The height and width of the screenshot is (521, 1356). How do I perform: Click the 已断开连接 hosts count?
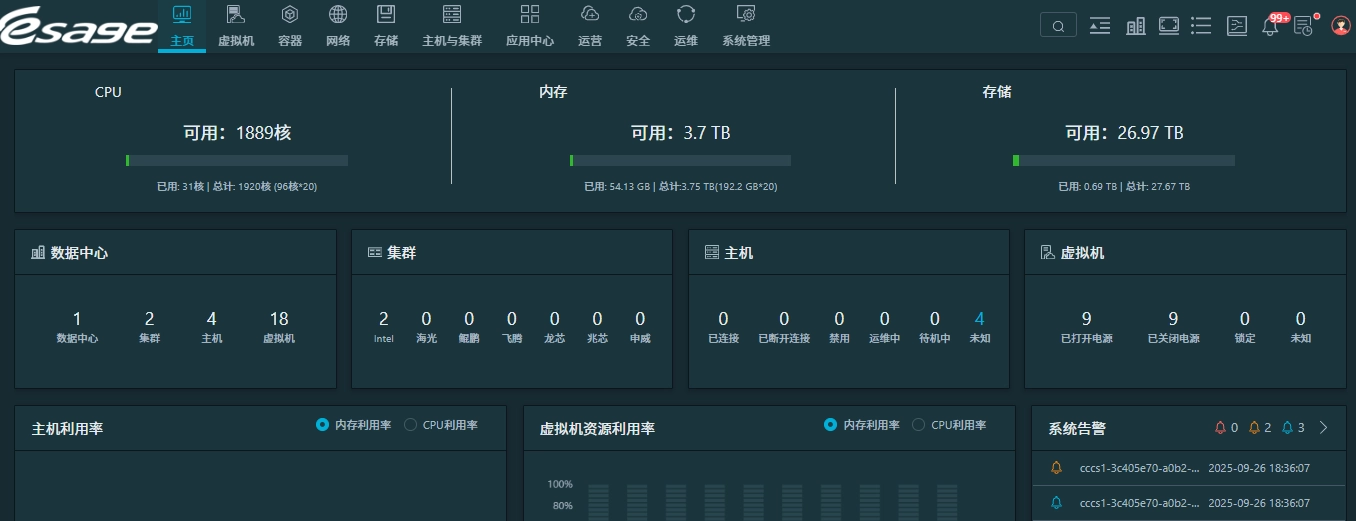[x=785, y=319]
